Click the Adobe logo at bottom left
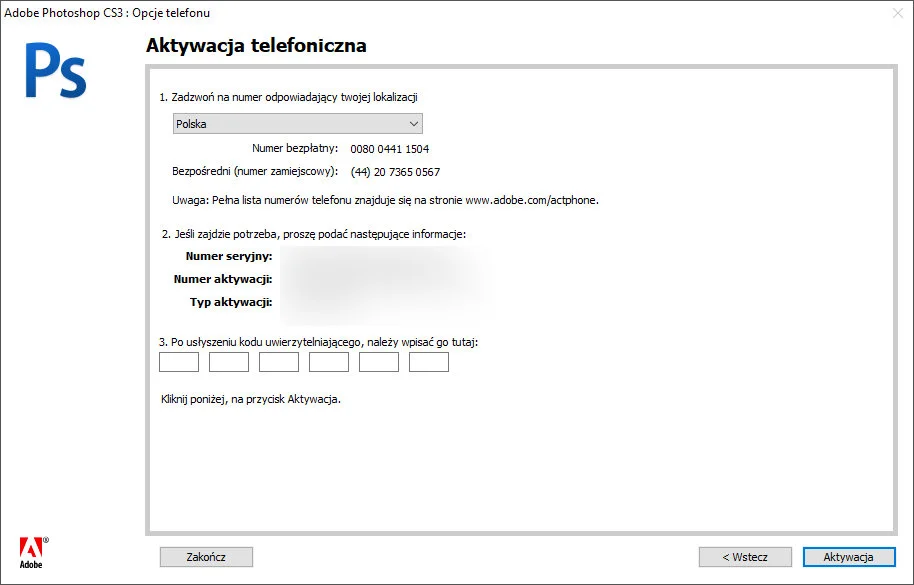The image size is (914, 585). pyautogui.click(x=32, y=551)
